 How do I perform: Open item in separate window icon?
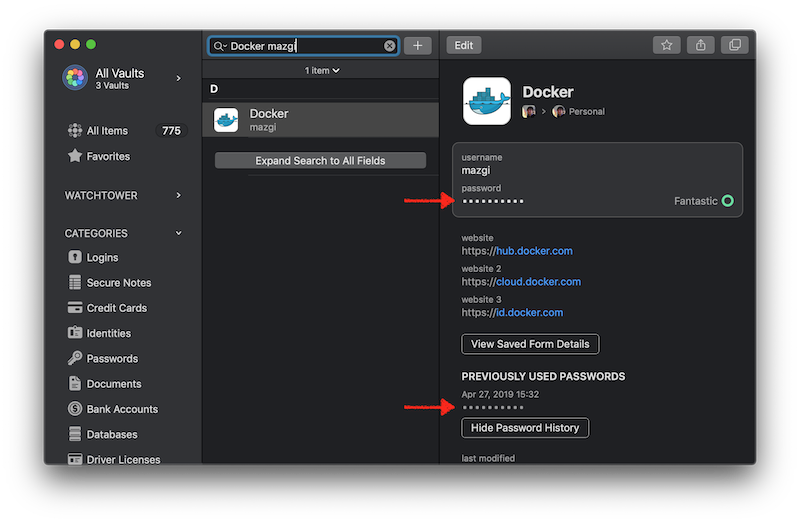735,45
